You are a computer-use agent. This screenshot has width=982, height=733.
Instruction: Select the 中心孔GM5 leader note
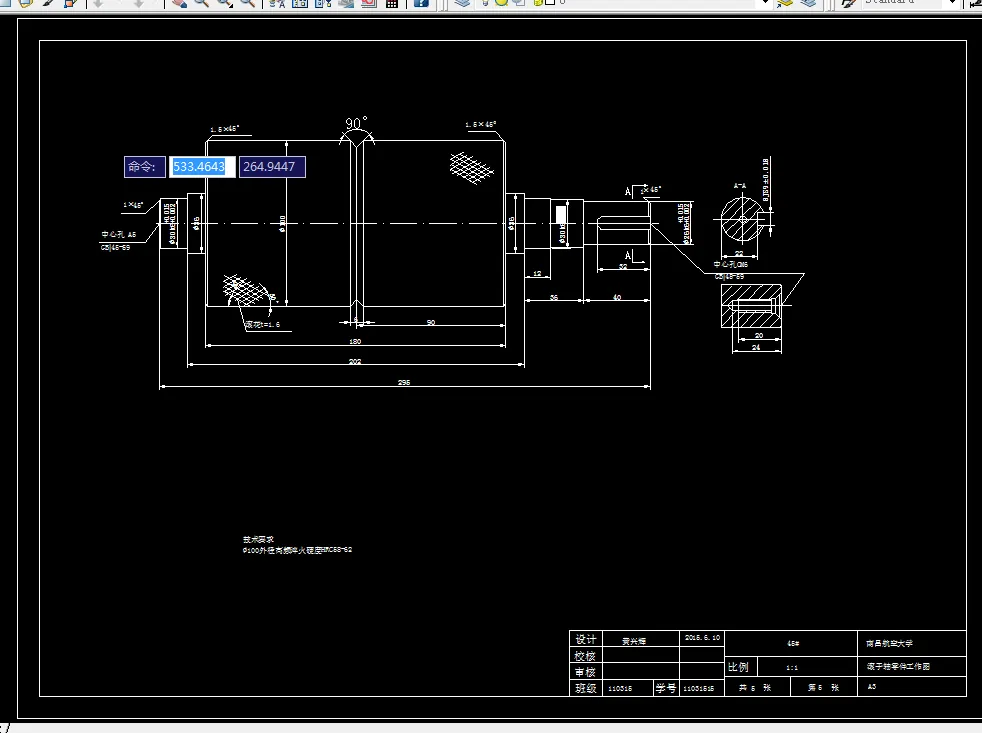coord(731,264)
